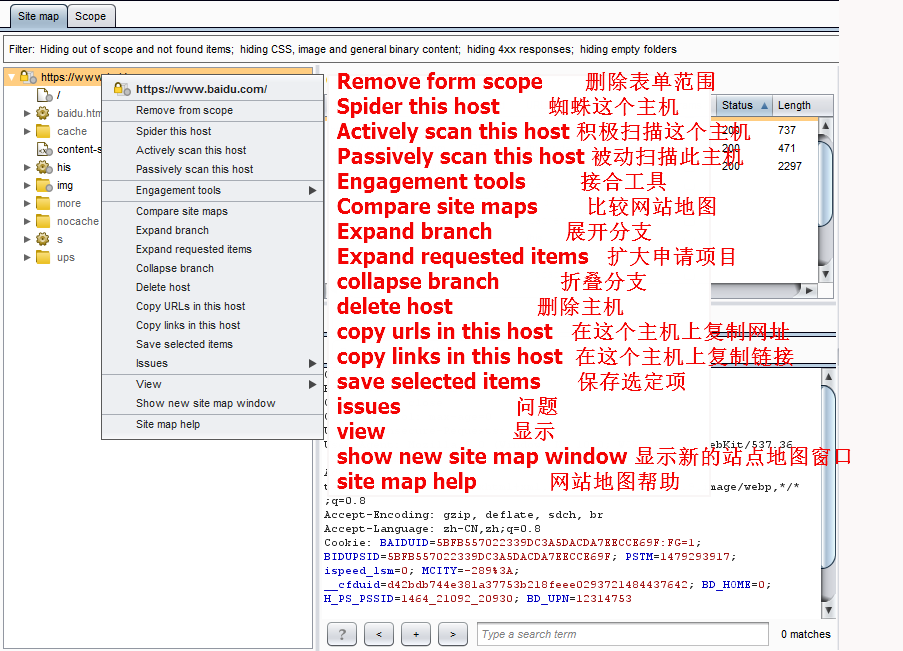Click the content-s file icon
This screenshot has height=651, width=903.
44,149
